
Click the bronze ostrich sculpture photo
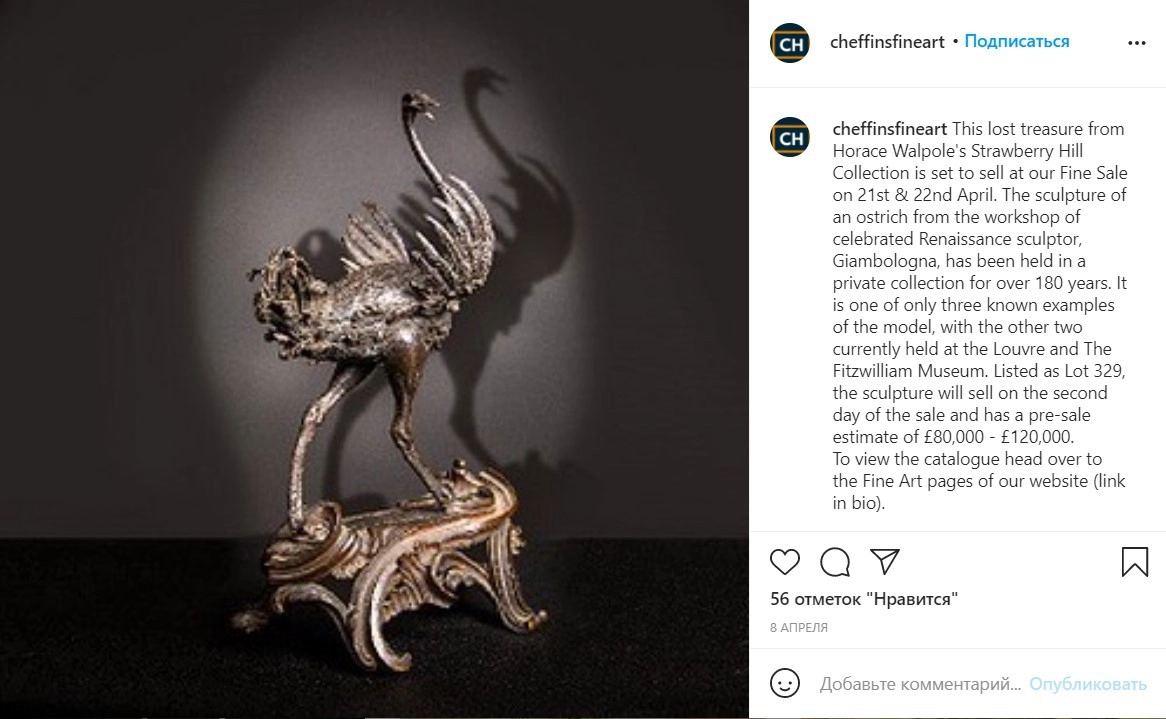click(374, 359)
